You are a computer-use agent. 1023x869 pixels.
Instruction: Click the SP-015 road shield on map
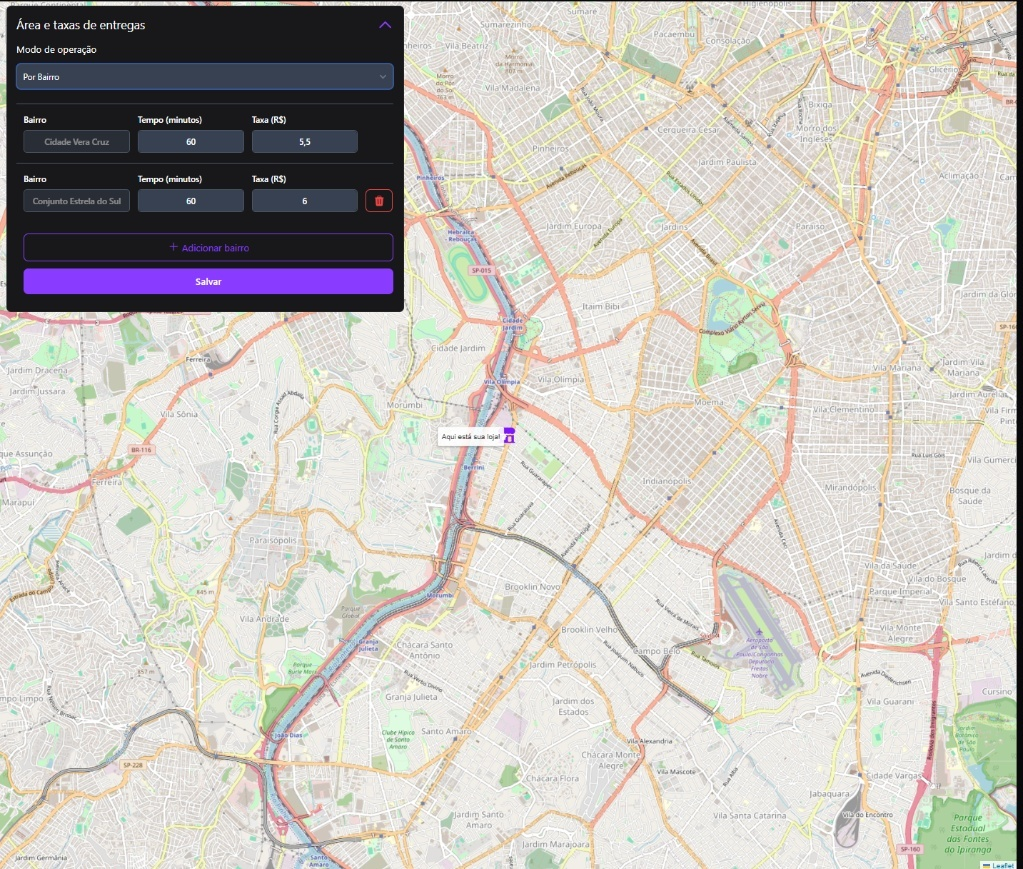click(481, 271)
